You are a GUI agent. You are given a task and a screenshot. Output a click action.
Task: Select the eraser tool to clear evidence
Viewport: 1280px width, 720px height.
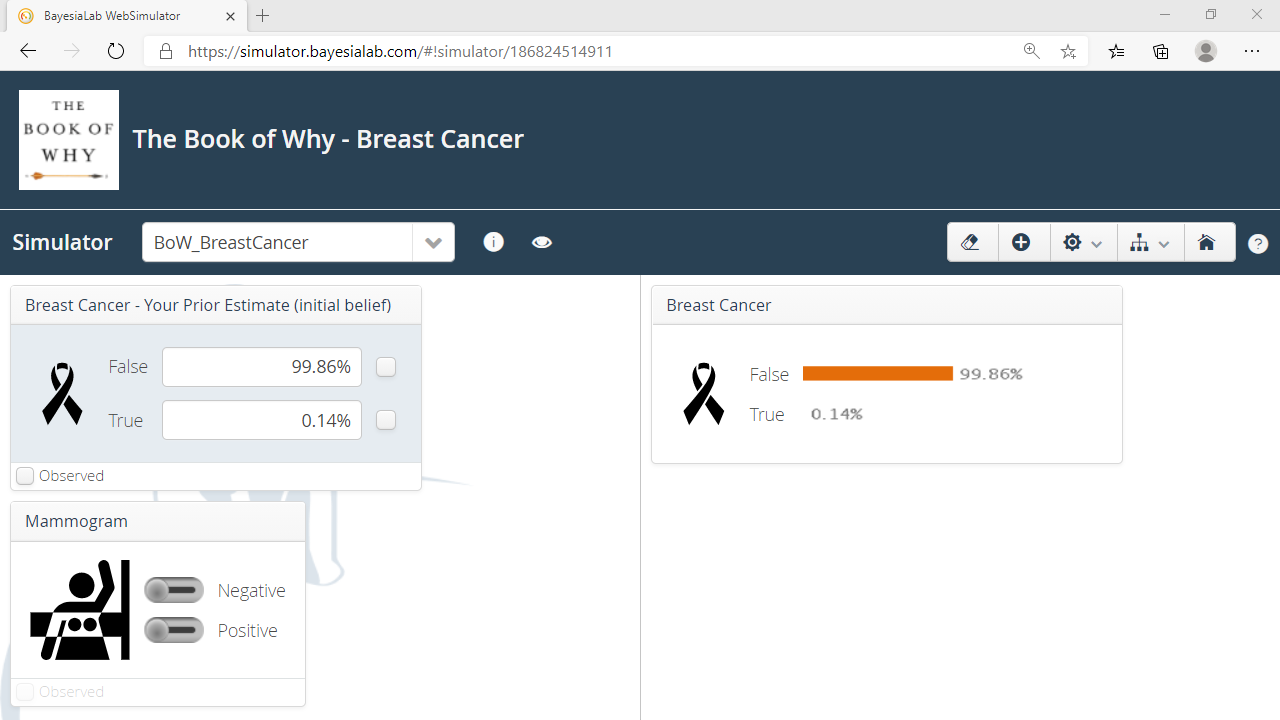point(971,242)
